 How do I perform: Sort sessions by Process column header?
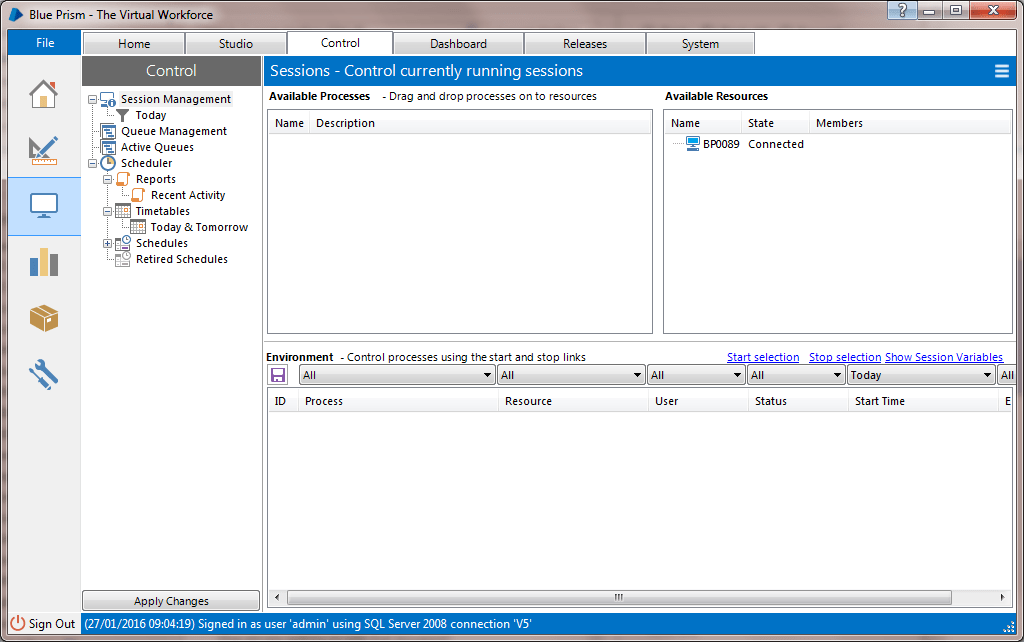click(398, 401)
